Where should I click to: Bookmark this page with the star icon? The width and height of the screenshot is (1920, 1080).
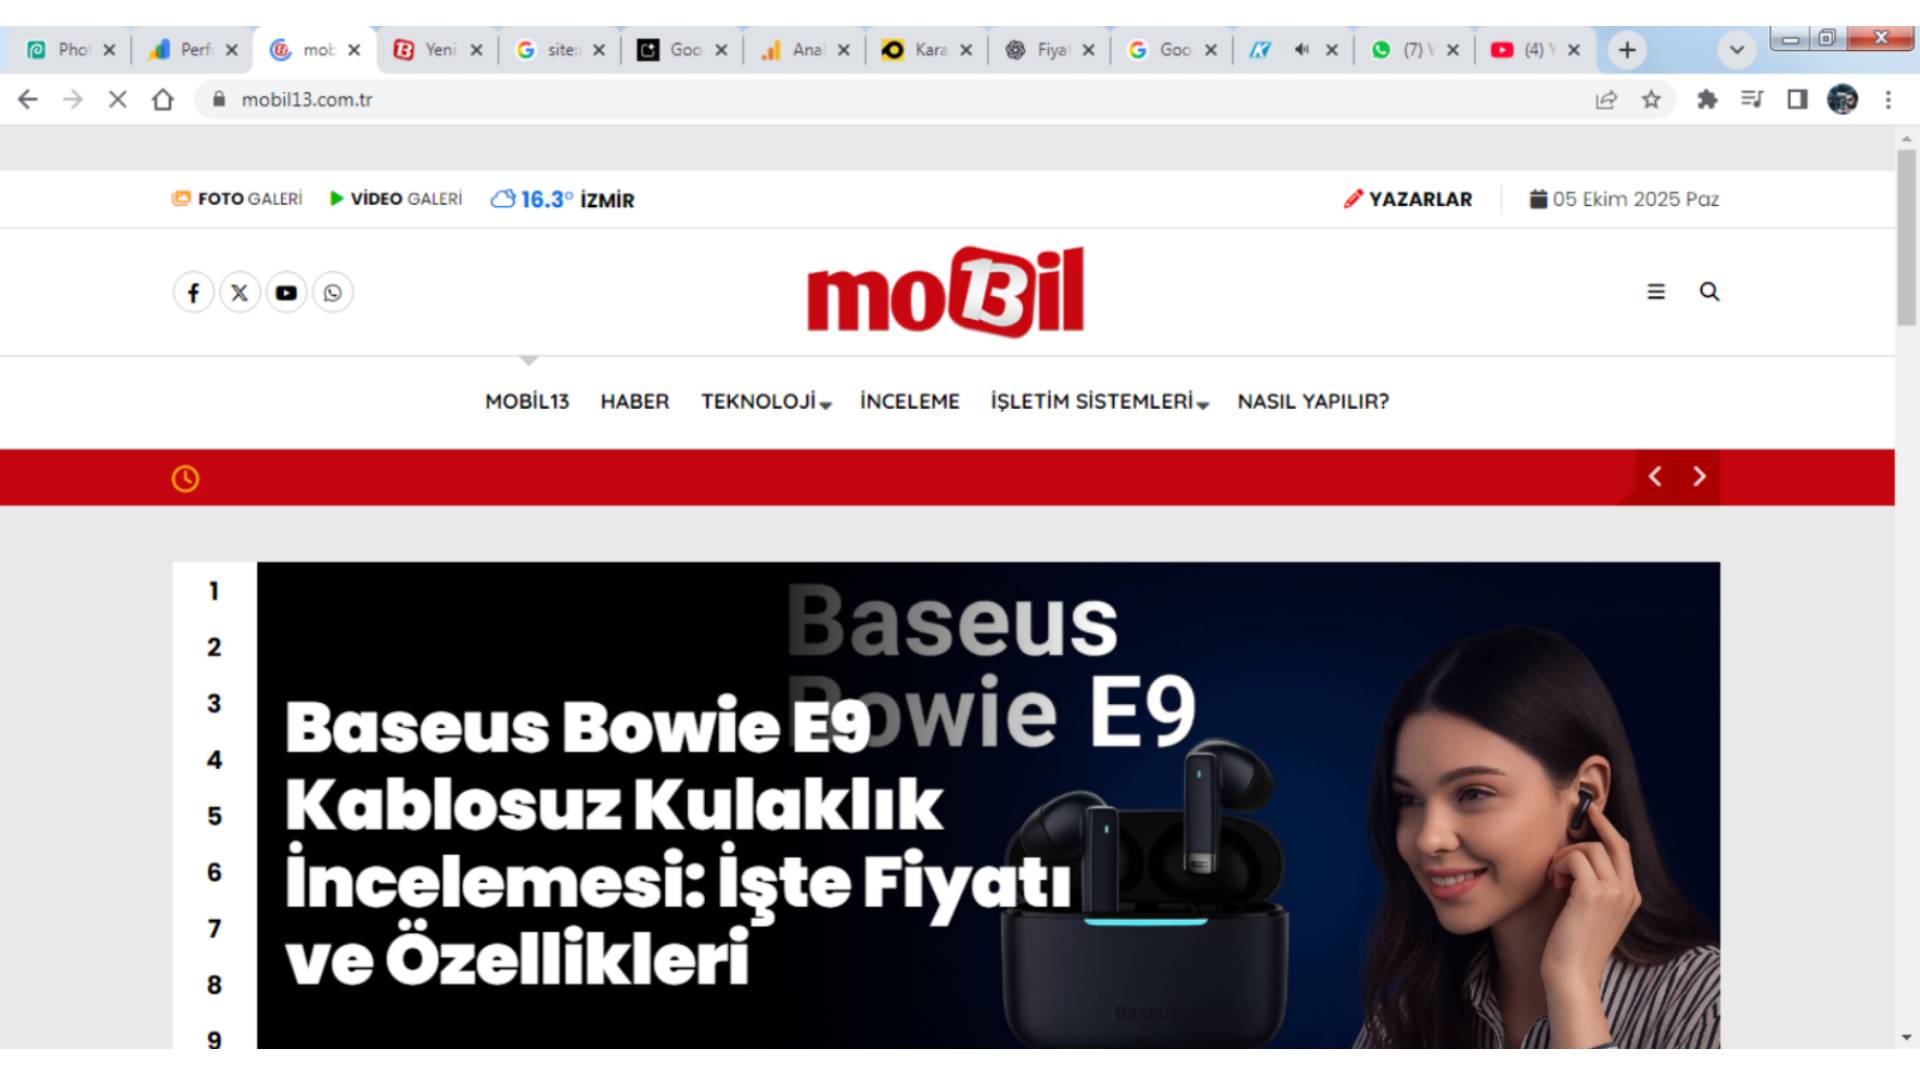click(1651, 100)
